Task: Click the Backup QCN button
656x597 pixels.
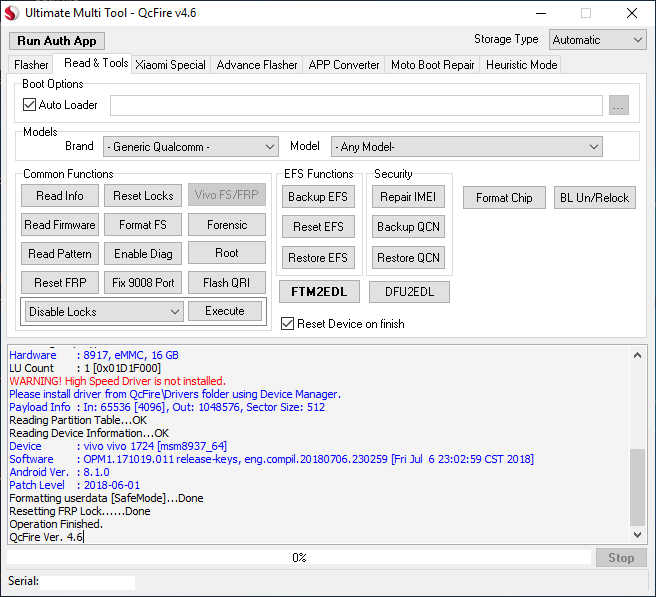Action: (x=408, y=227)
